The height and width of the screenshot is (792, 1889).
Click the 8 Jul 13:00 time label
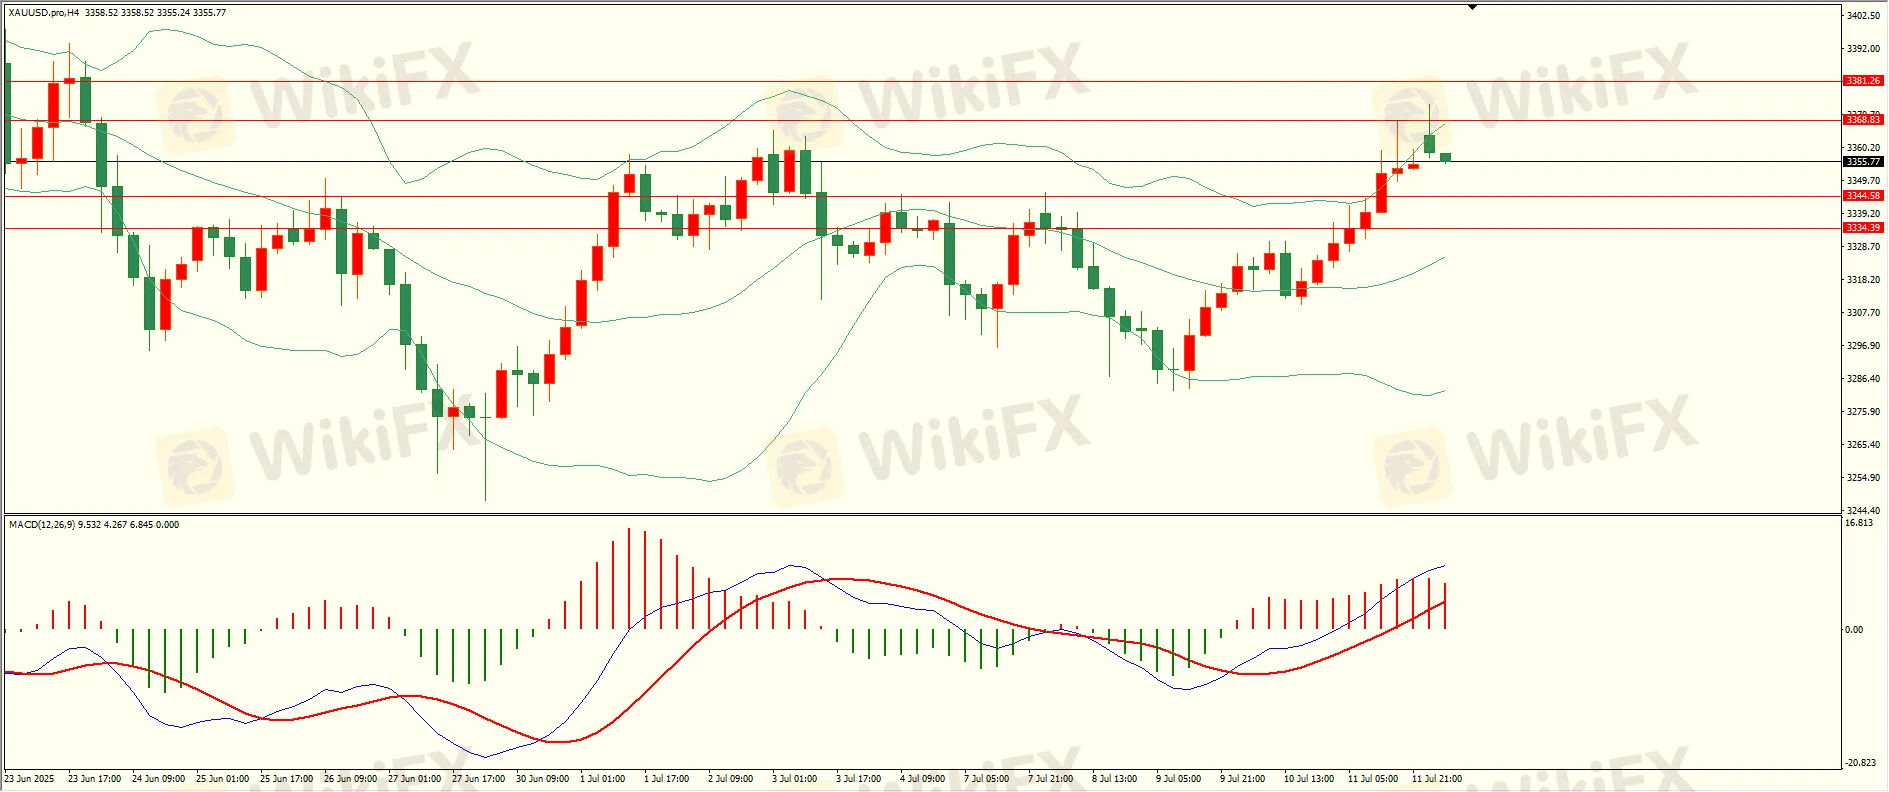1115,779
